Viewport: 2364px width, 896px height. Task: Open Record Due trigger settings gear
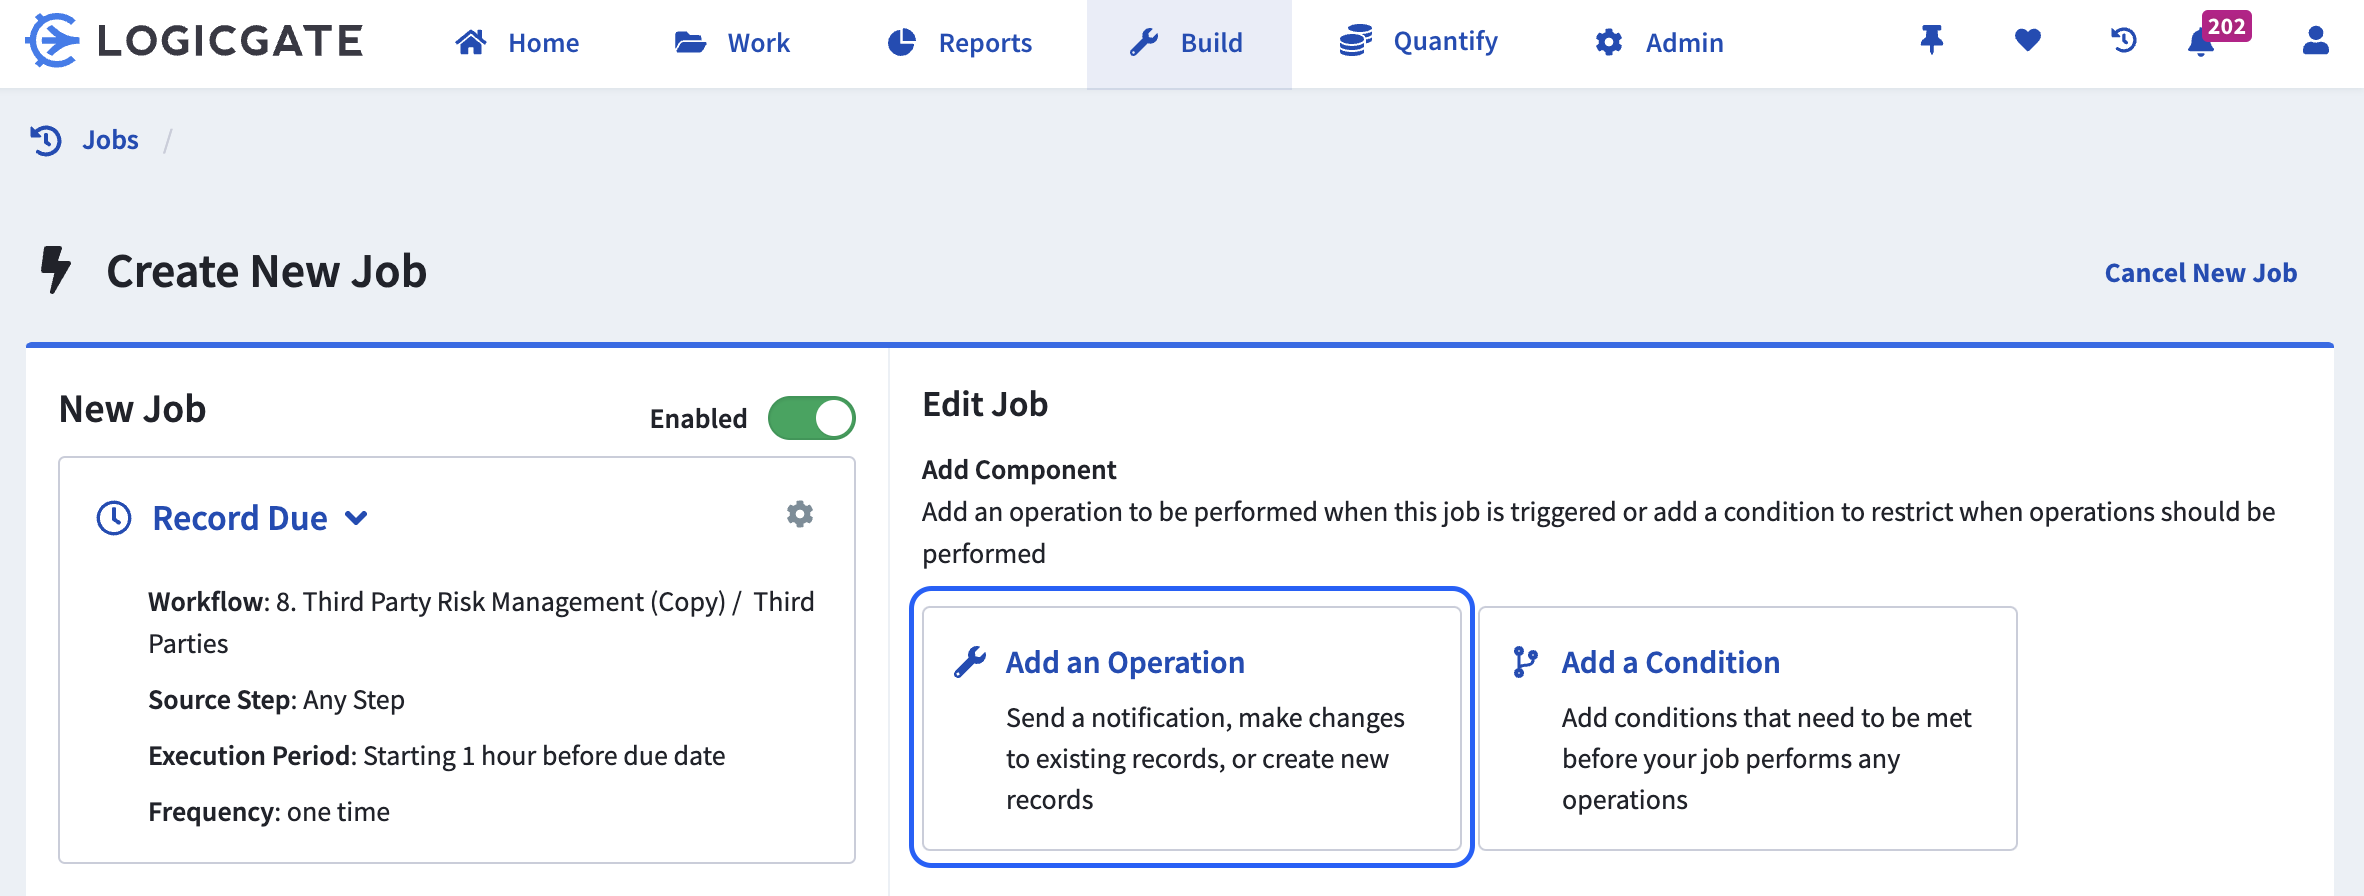(x=799, y=514)
